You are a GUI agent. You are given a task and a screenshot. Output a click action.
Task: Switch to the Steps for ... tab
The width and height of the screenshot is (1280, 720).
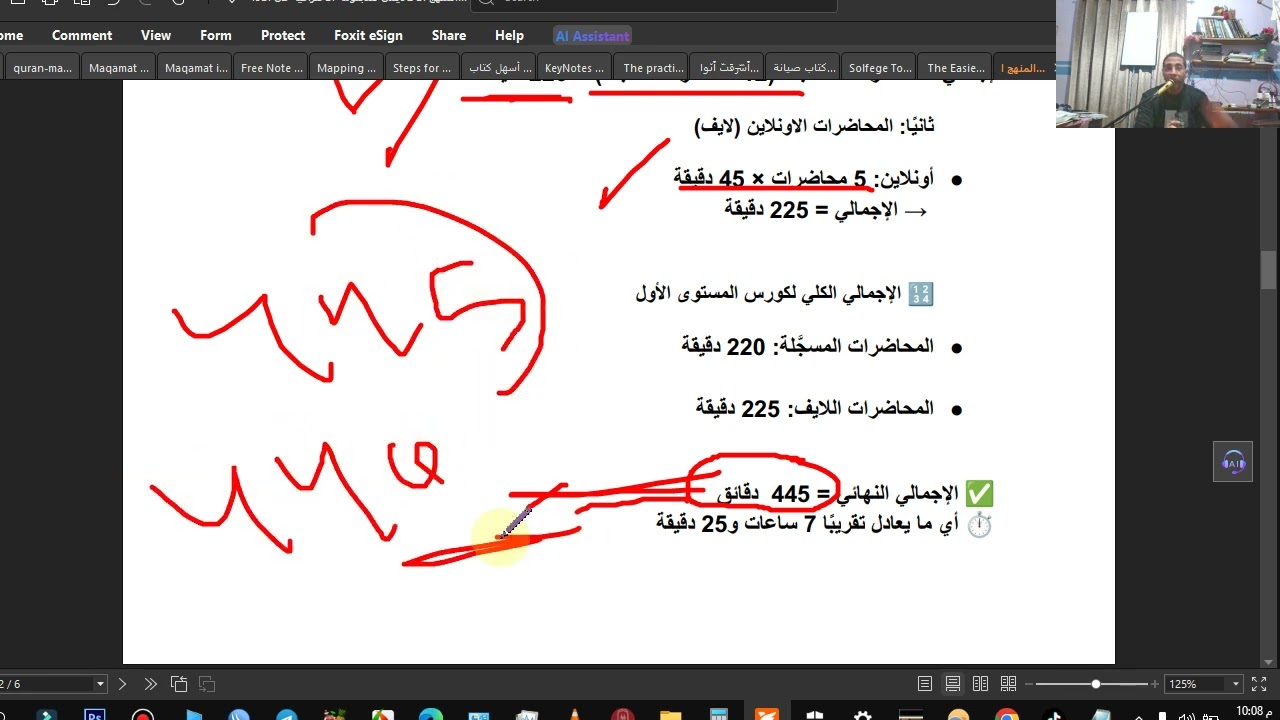pos(422,68)
